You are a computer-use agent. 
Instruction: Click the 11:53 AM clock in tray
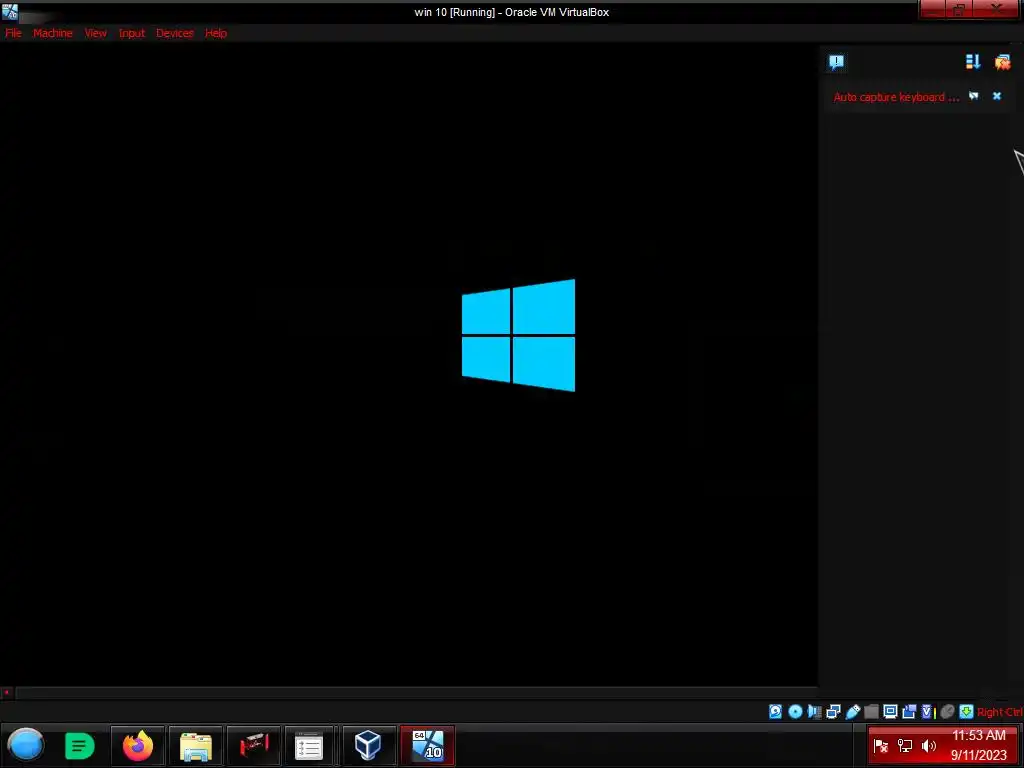click(x=978, y=735)
